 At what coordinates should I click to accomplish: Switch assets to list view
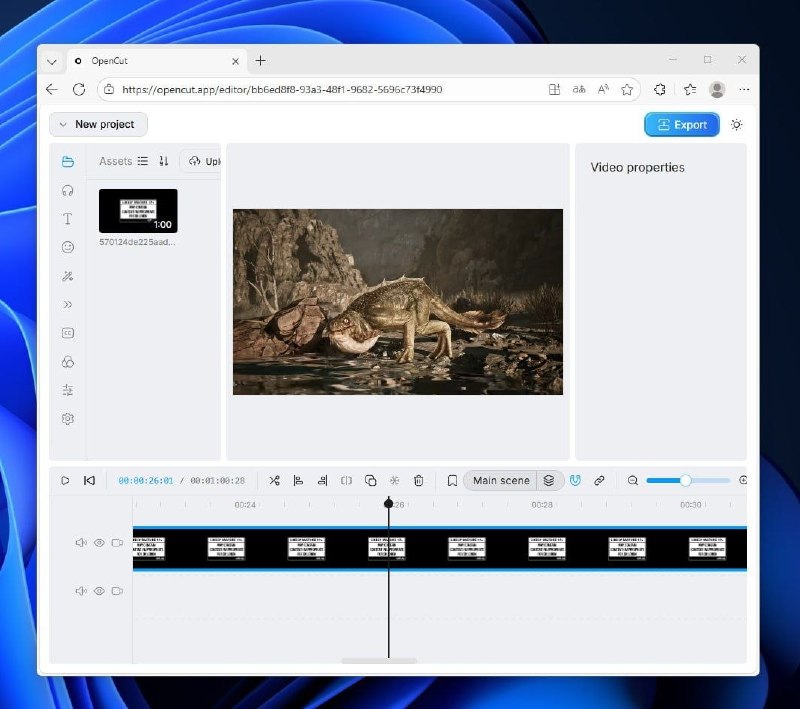point(143,161)
